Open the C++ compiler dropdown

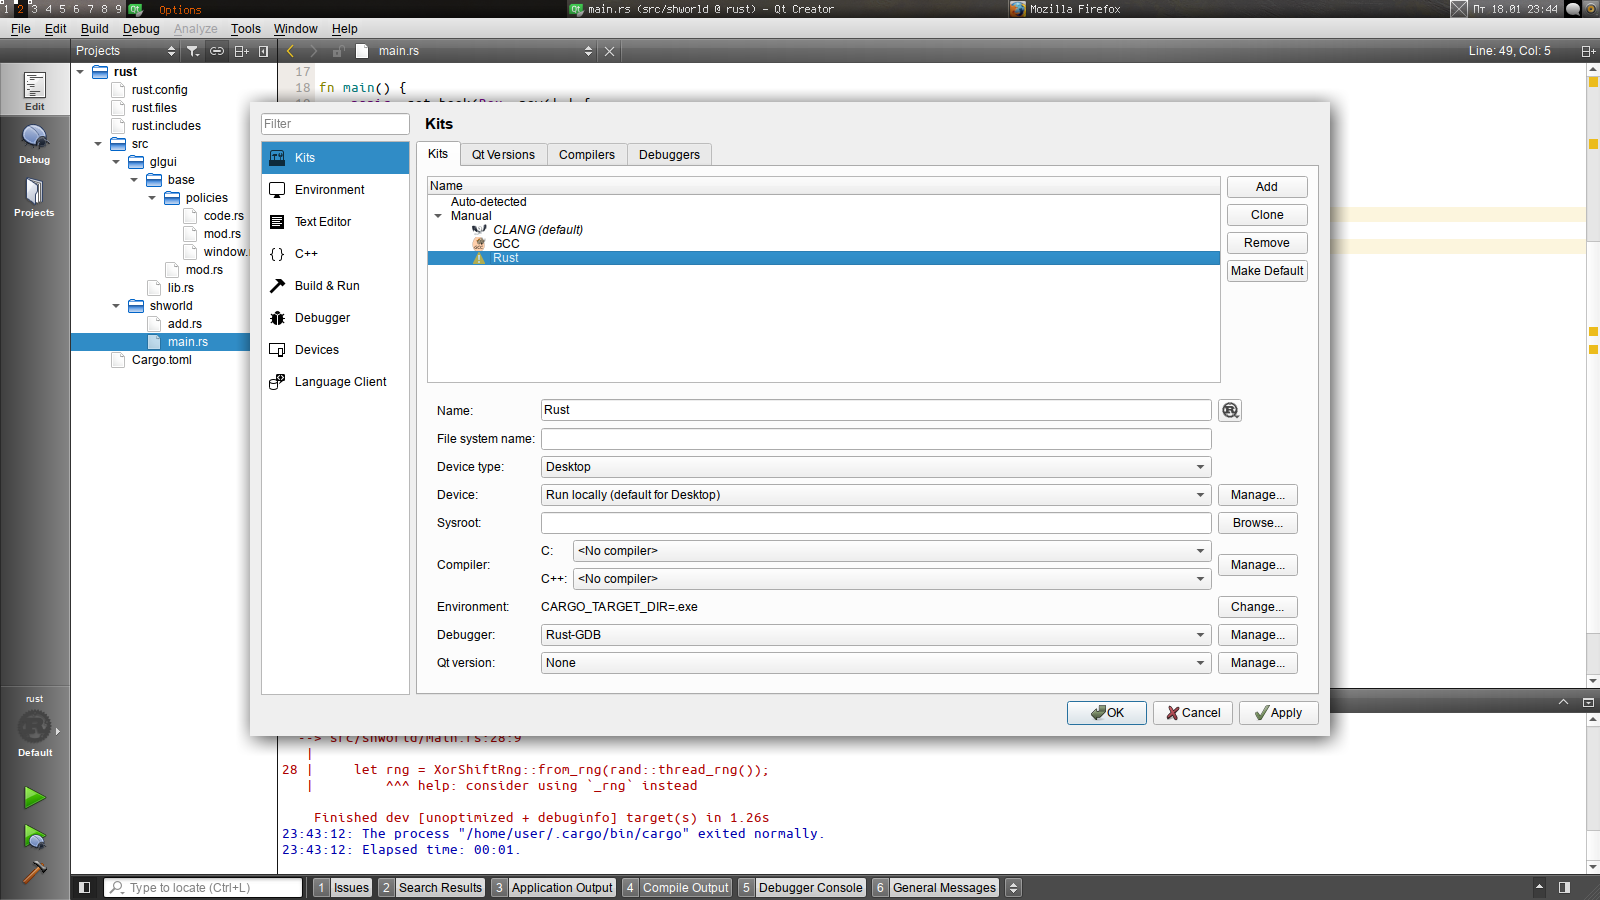click(892, 579)
